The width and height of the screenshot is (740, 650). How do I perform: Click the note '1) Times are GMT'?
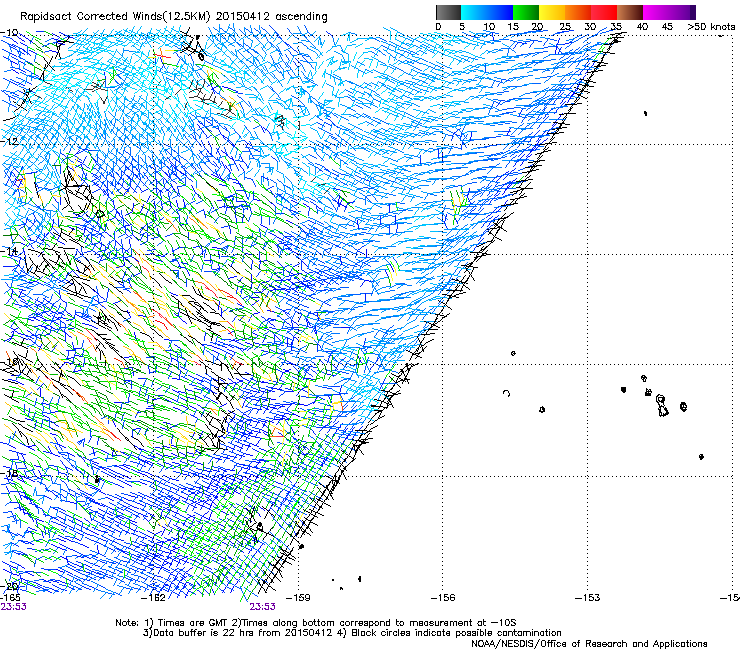188,623
